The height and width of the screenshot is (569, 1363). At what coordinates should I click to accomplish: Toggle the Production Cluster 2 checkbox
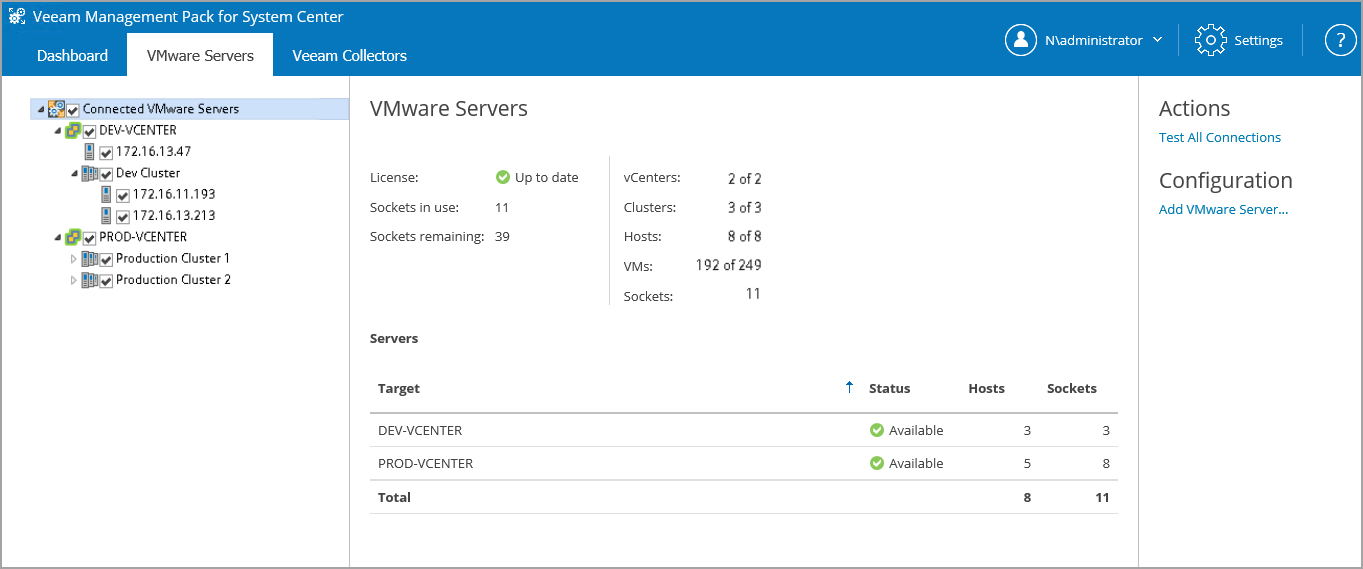(106, 281)
